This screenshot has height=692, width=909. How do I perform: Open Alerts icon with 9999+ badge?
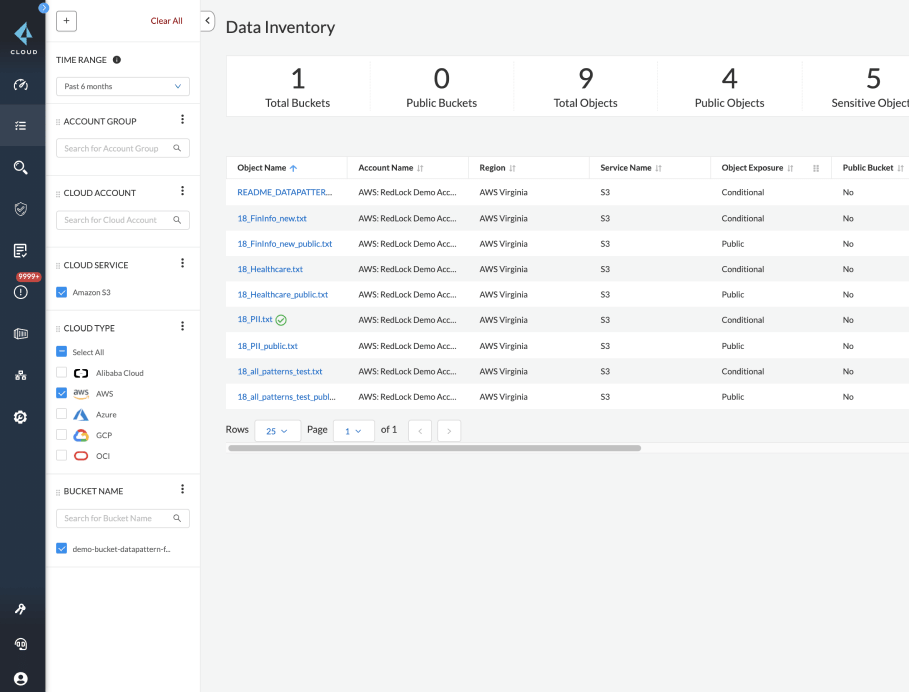point(21,292)
